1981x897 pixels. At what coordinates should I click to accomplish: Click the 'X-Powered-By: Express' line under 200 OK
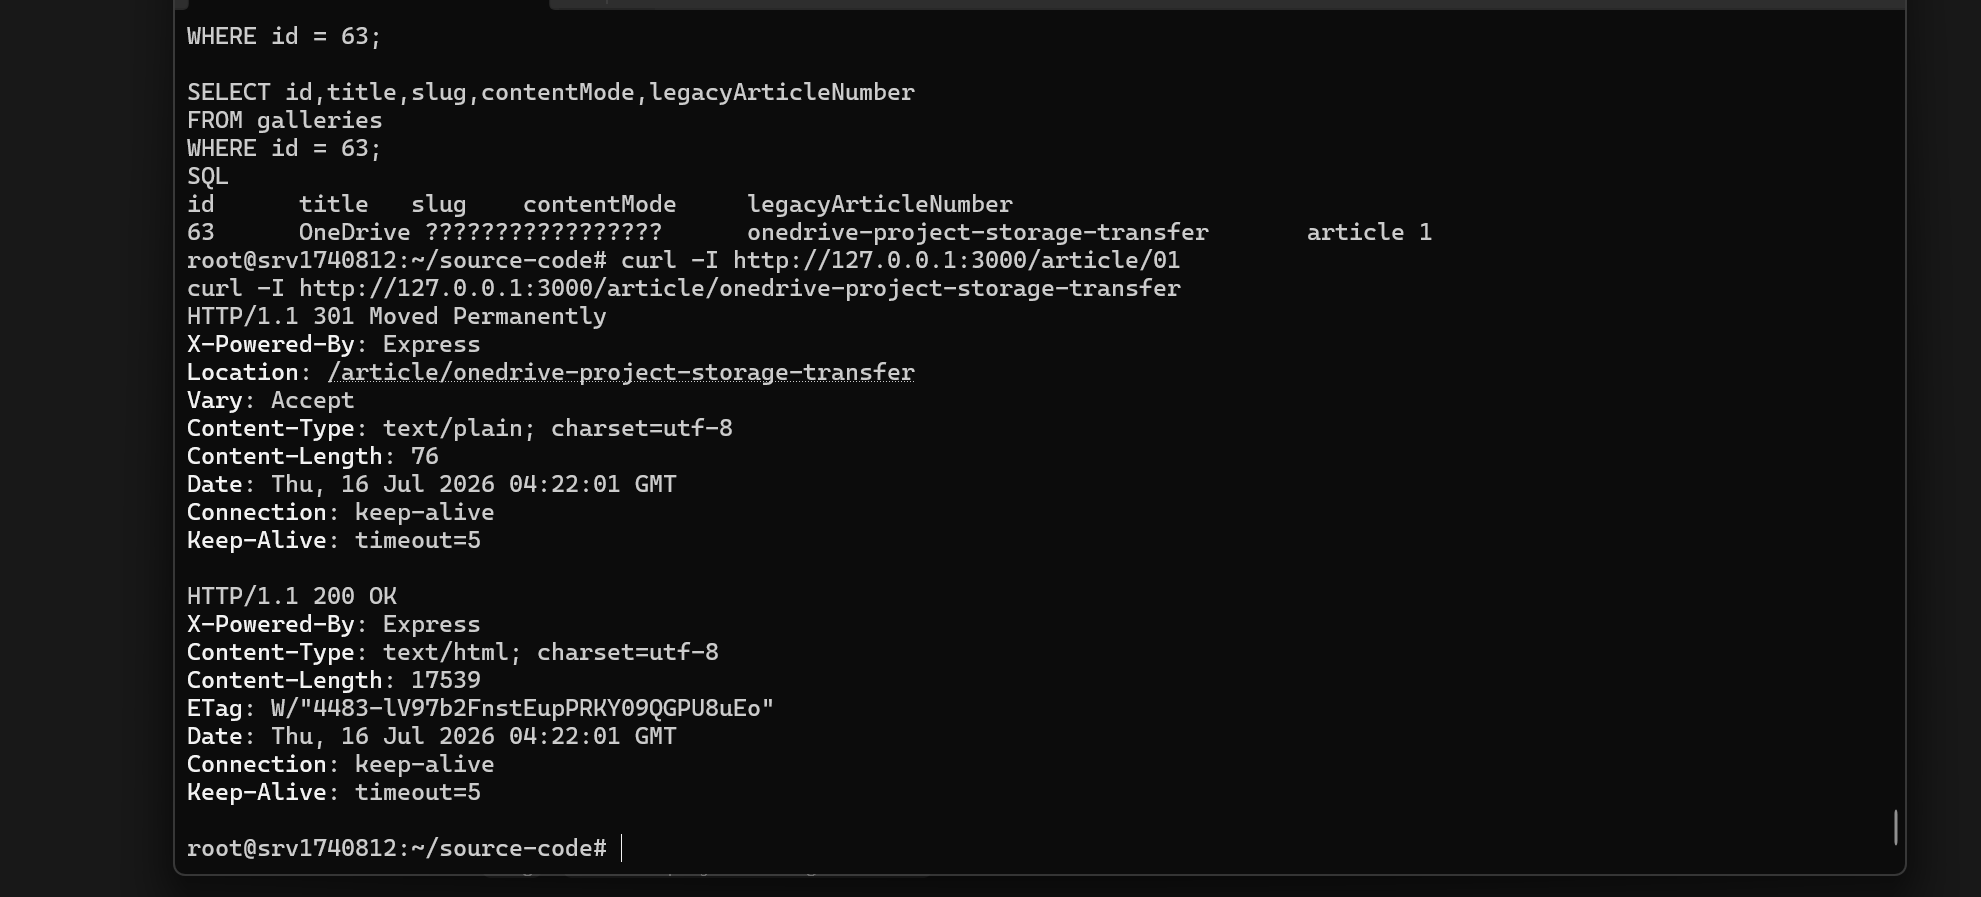333,624
